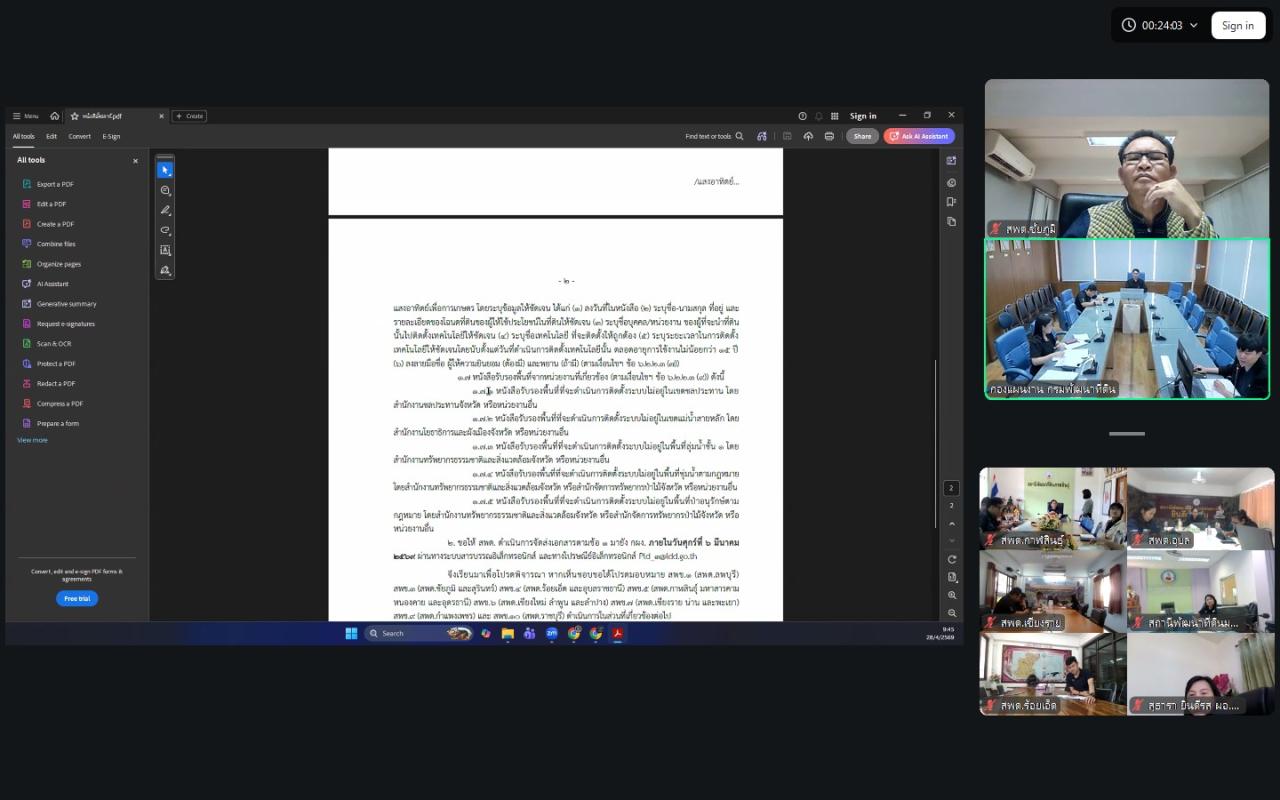The height and width of the screenshot is (800, 1280).
Task: Choose the add text box tool
Action: 165,250
